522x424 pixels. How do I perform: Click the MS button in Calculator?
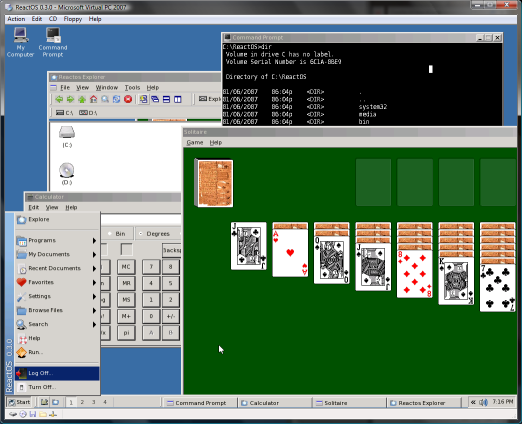click(x=126, y=300)
